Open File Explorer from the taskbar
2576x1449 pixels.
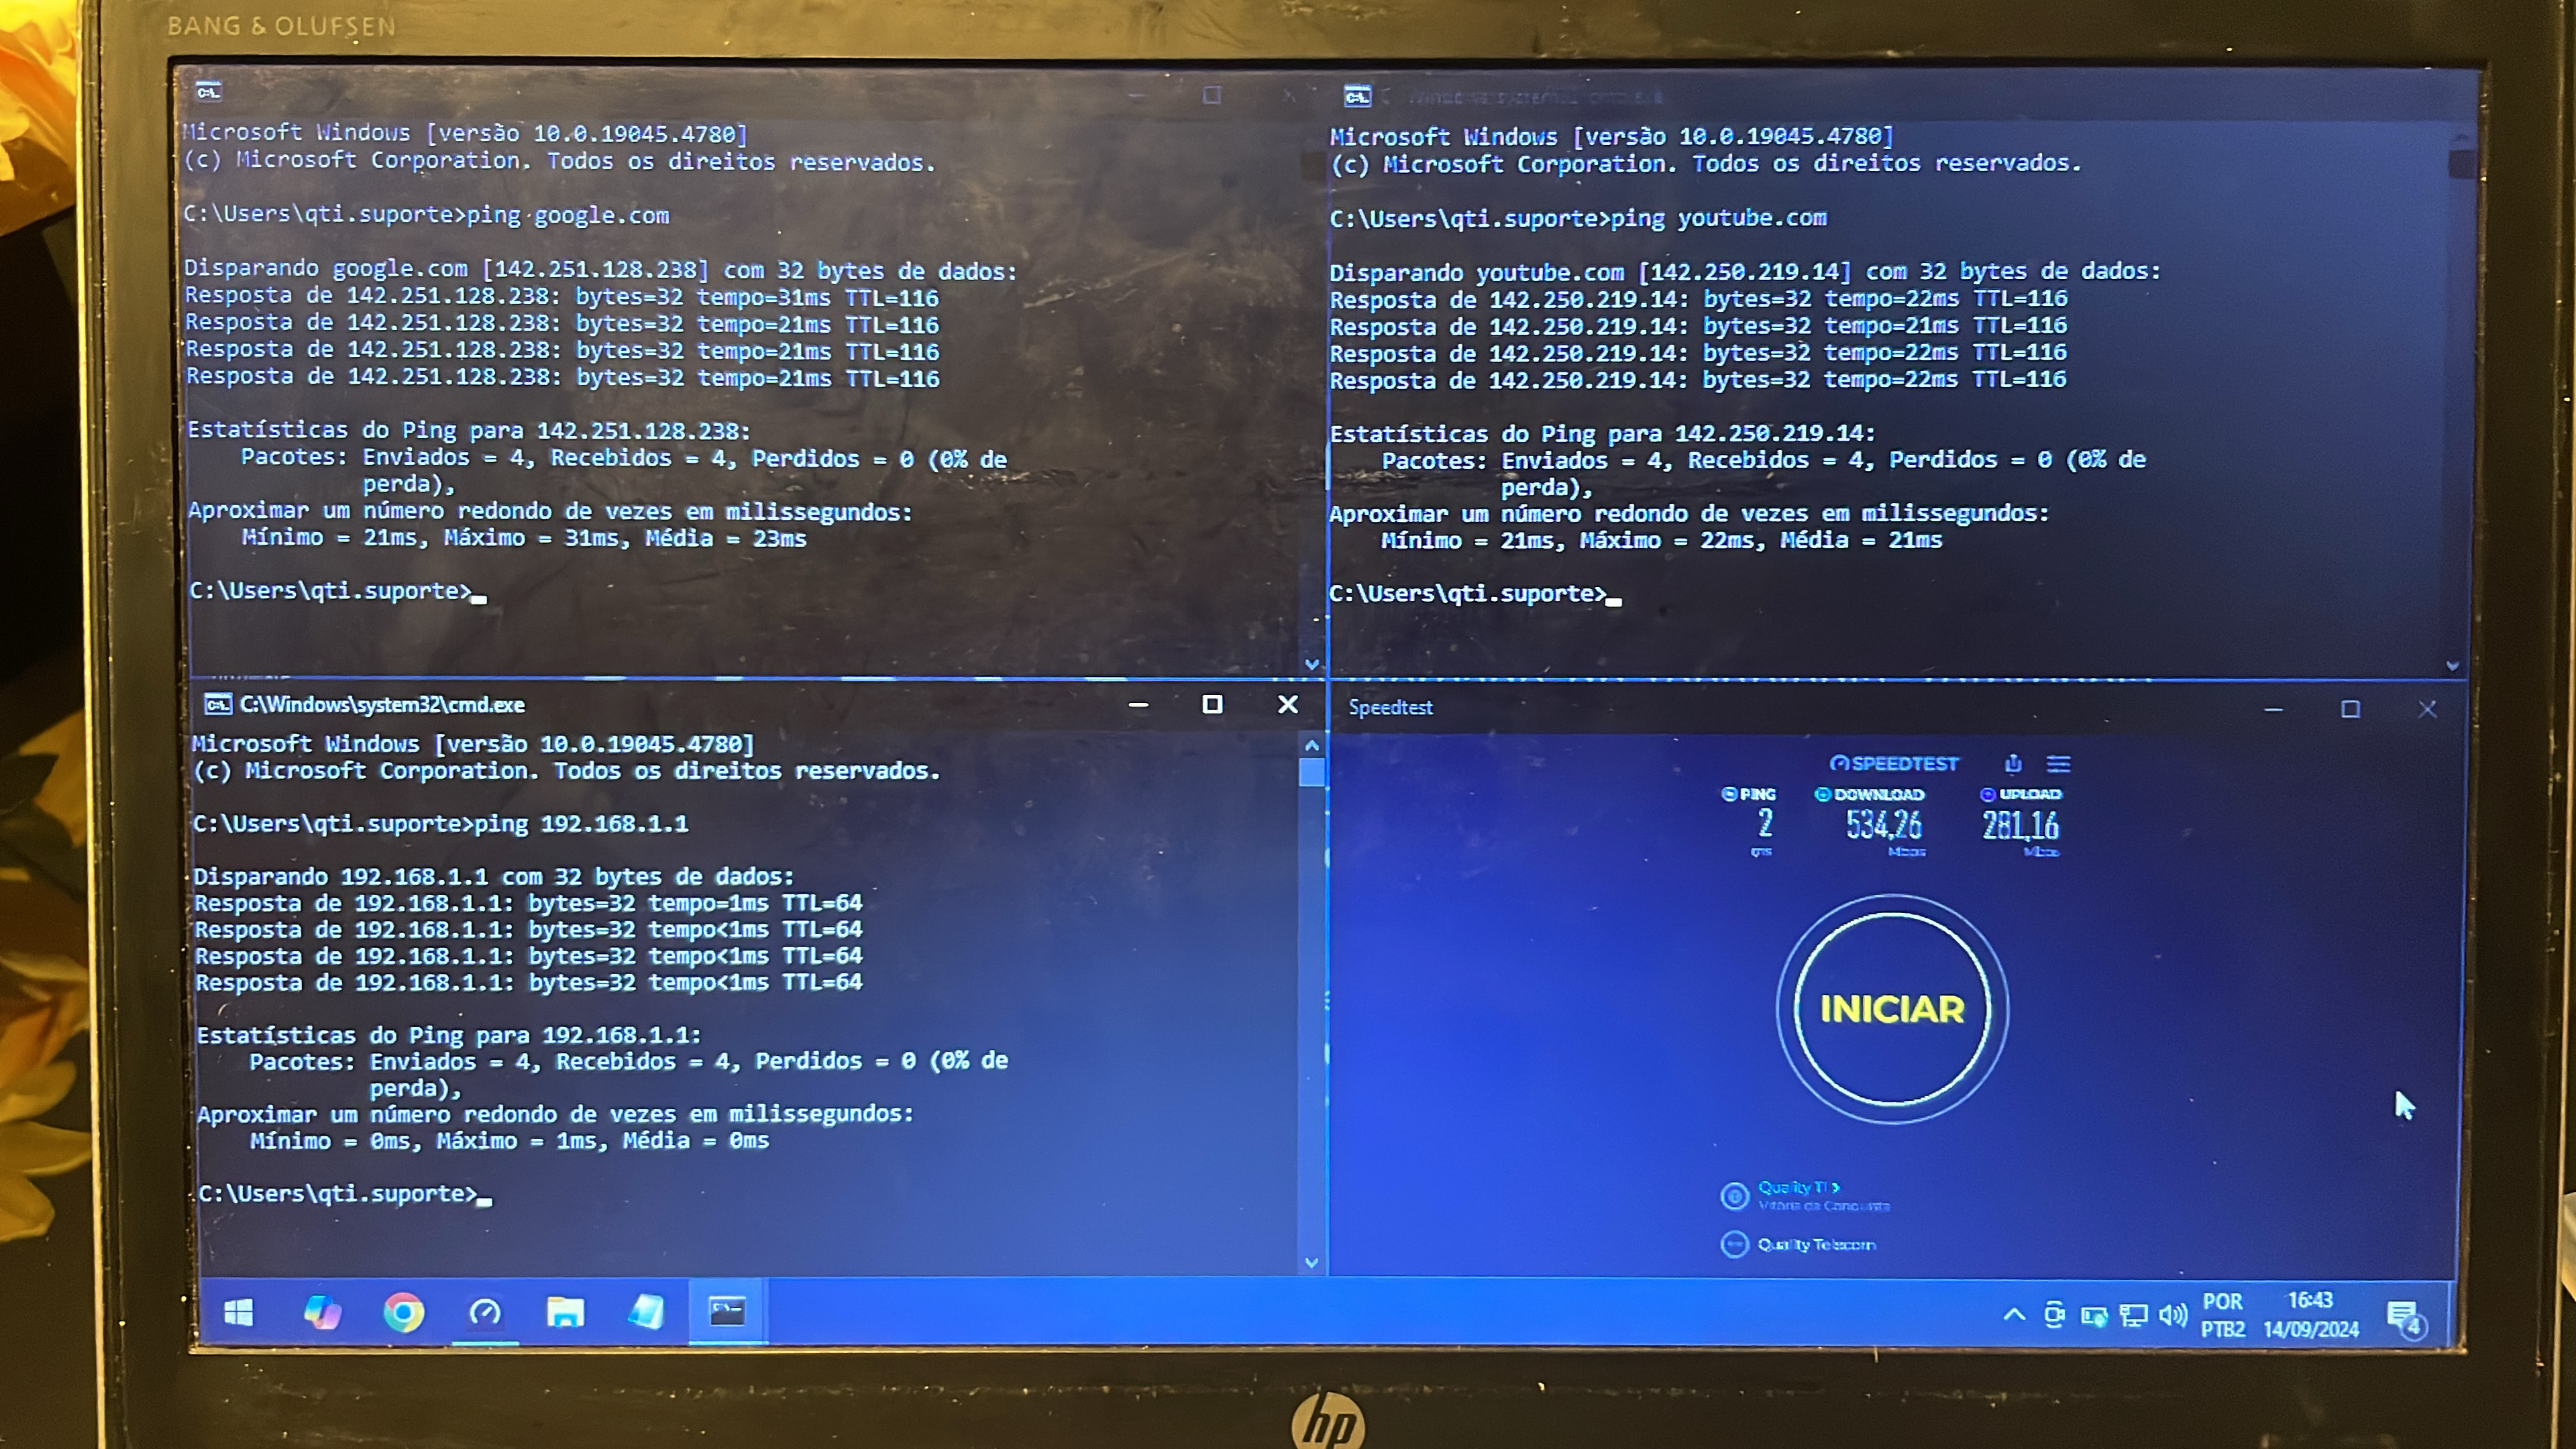pyautogui.click(x=565, y=1312)
